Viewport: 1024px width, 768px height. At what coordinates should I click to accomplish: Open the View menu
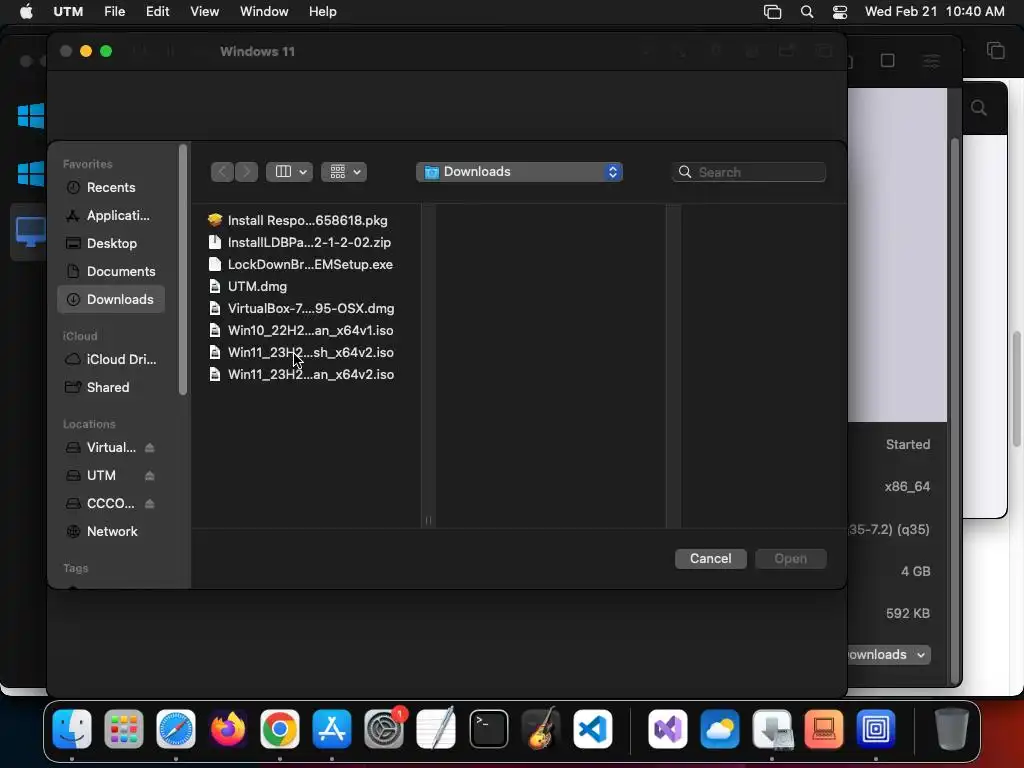pos(204,12)
